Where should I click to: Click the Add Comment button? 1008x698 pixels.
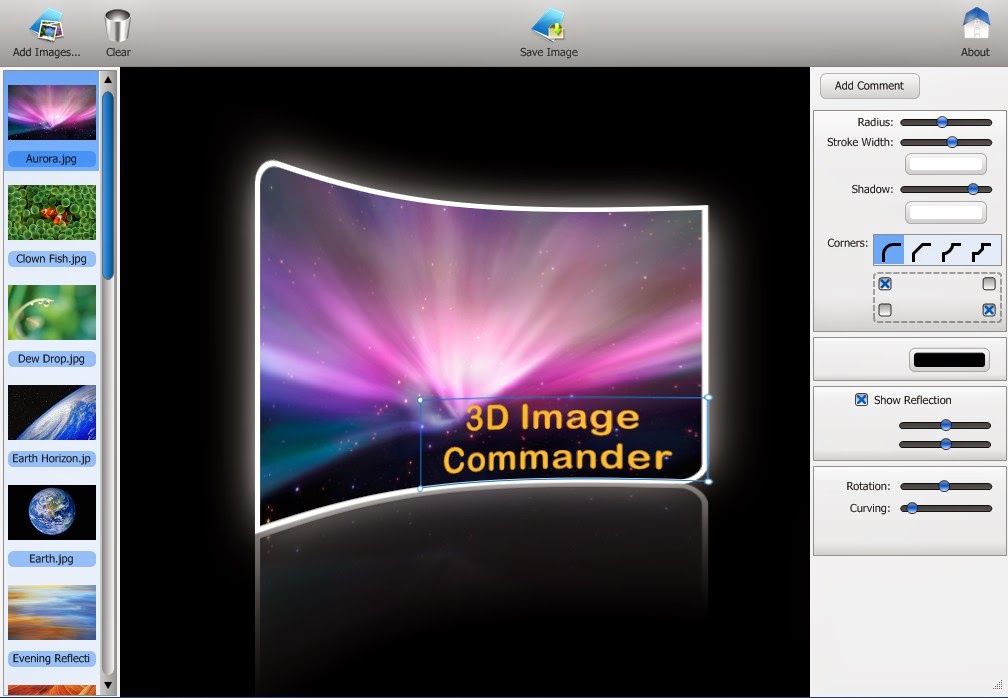[x=869, y=85]
